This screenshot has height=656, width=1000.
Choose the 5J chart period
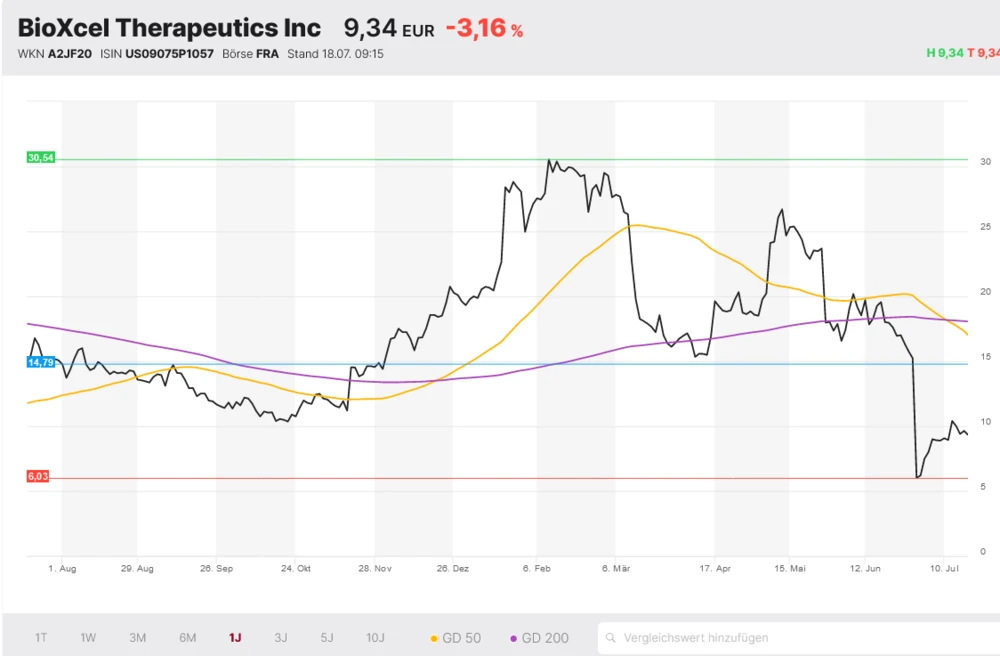tap(327, 638)
